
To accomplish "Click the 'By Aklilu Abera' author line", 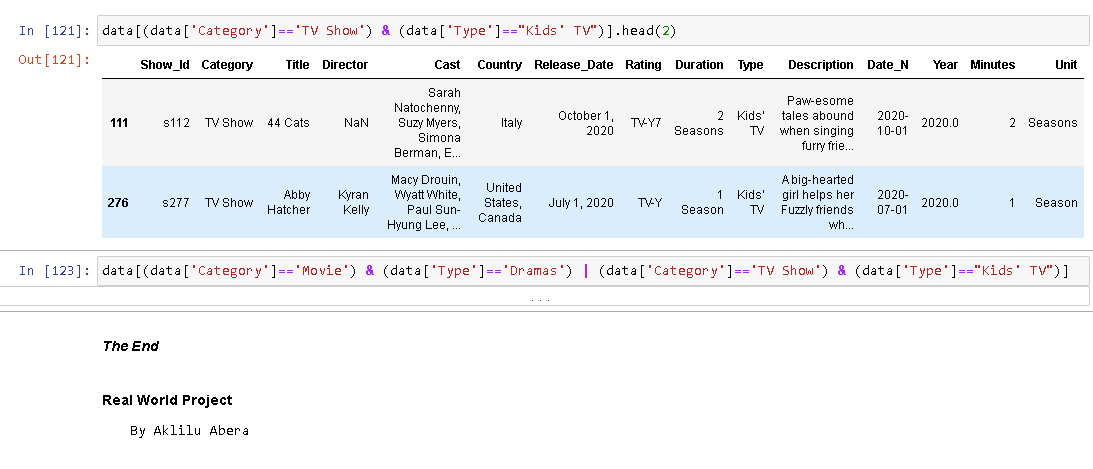I will coord(189,431).
